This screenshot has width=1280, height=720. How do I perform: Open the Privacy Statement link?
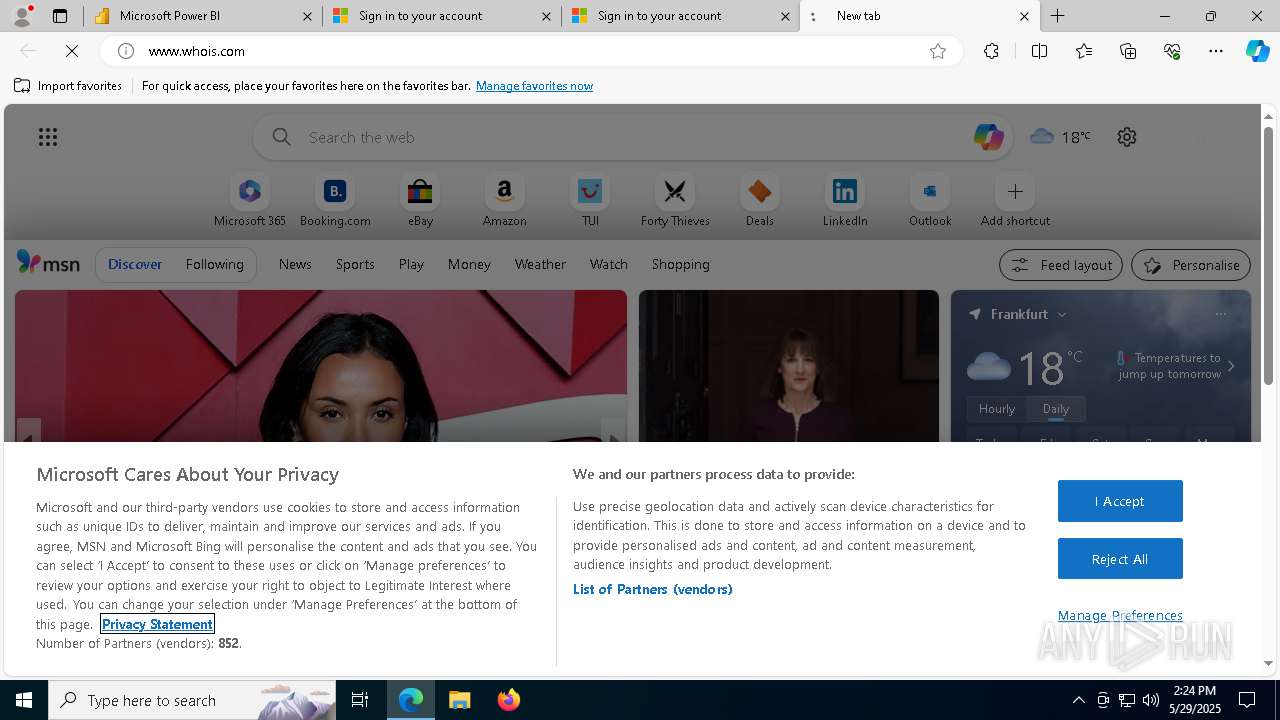tap(157, 624)
